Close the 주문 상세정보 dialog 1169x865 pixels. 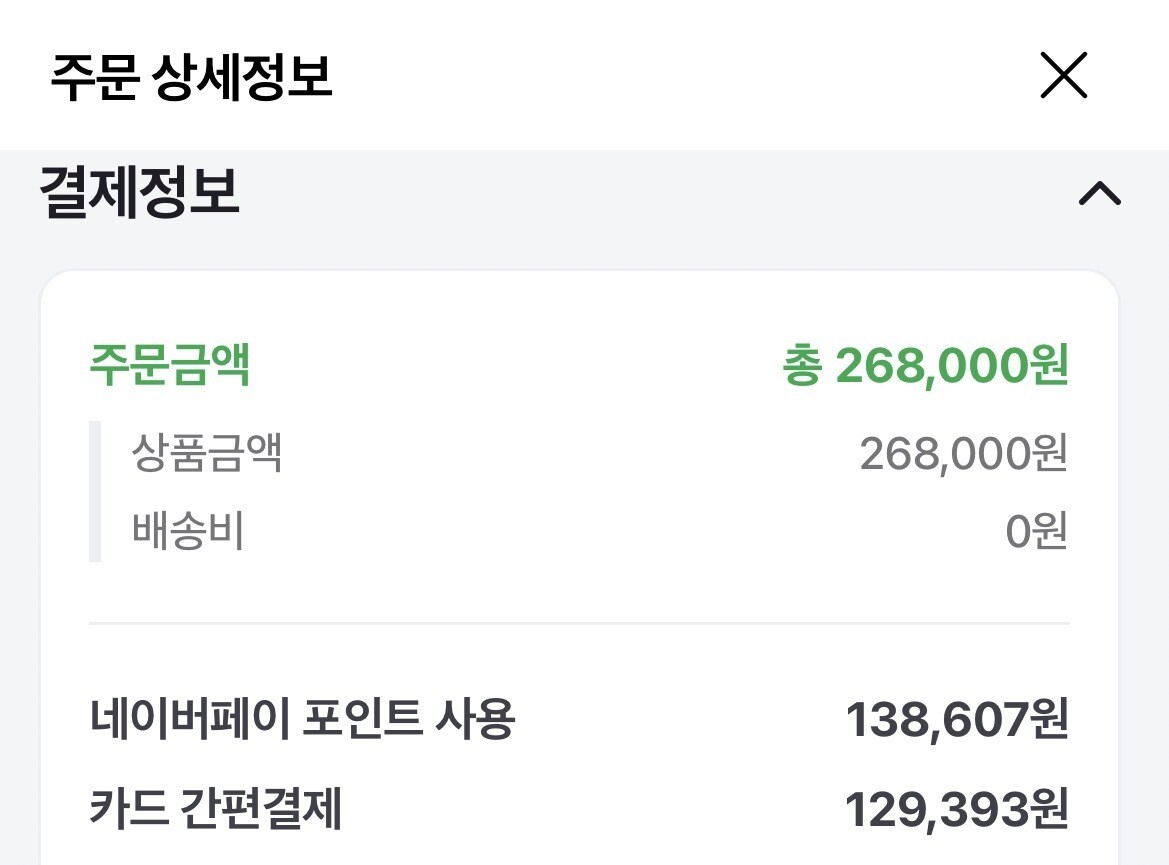point(1063,76)
